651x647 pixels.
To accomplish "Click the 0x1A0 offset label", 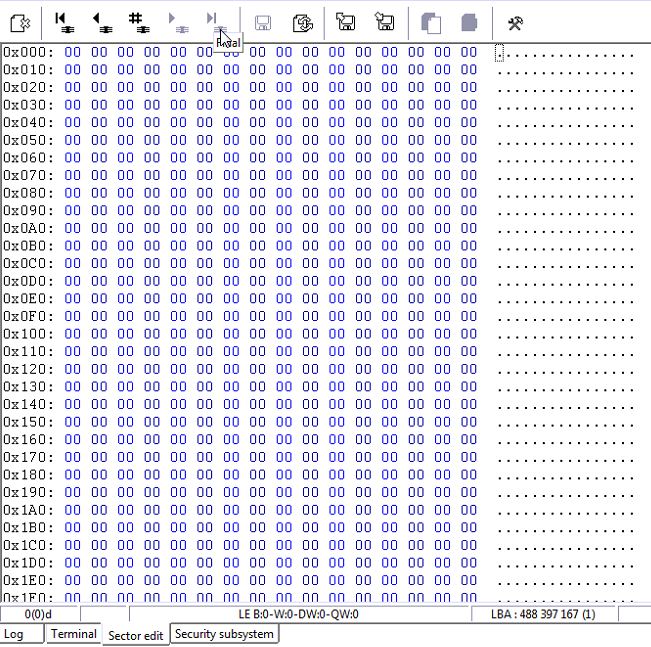I will [28, 510].
